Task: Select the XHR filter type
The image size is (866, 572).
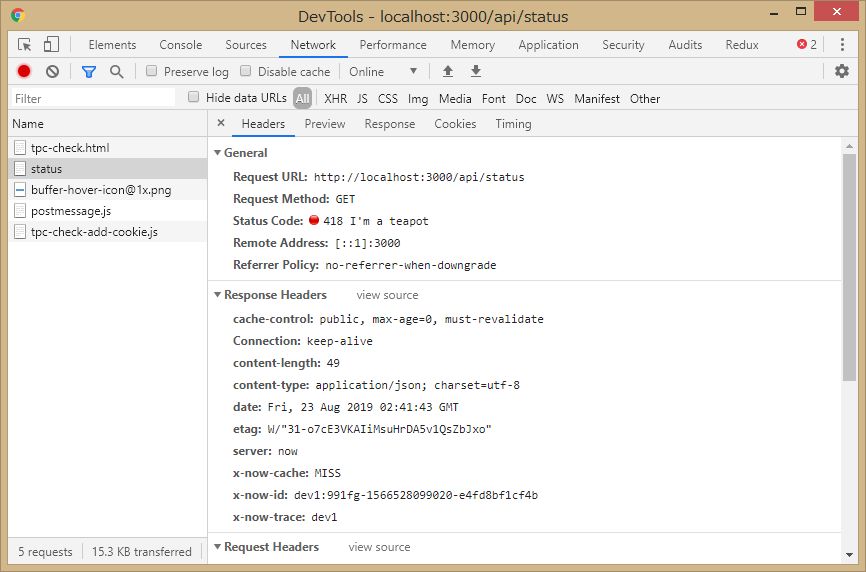Action: (335, 99)
